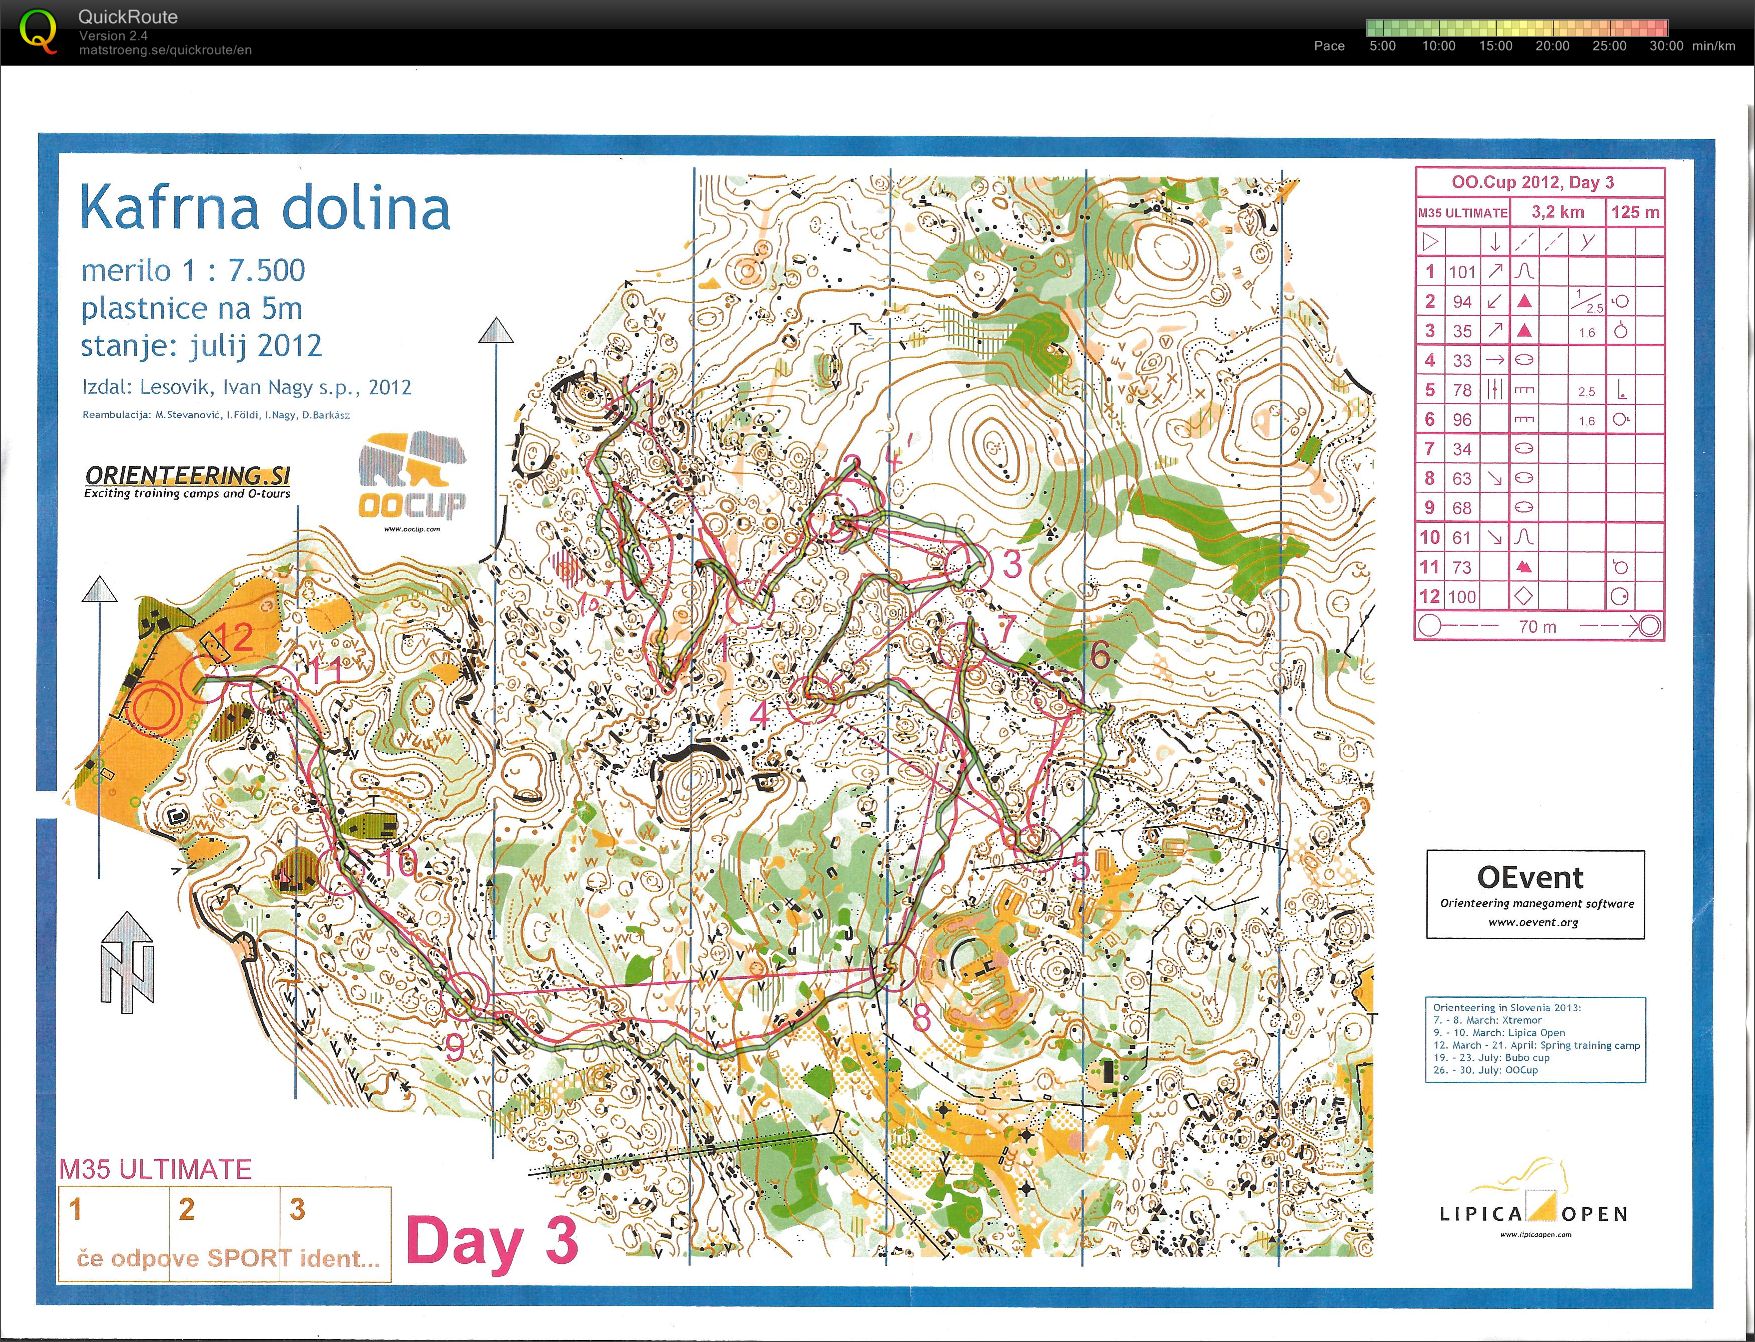Click control number 8 on the map
The width and height of the screenshot is (1755, 1342).
point(921,1018)
